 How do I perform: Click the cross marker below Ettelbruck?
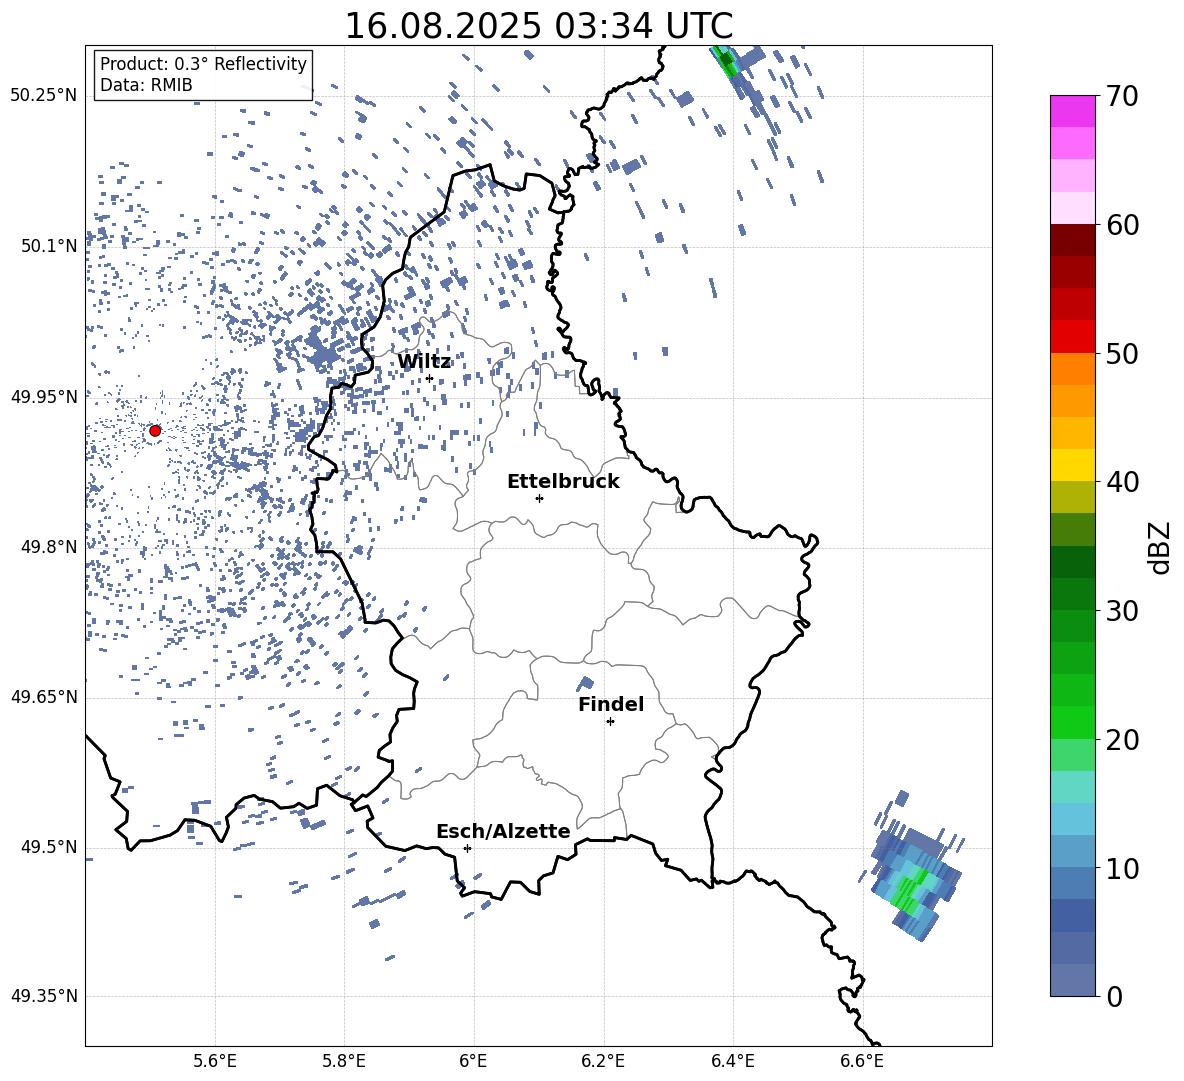click(539, 498)
